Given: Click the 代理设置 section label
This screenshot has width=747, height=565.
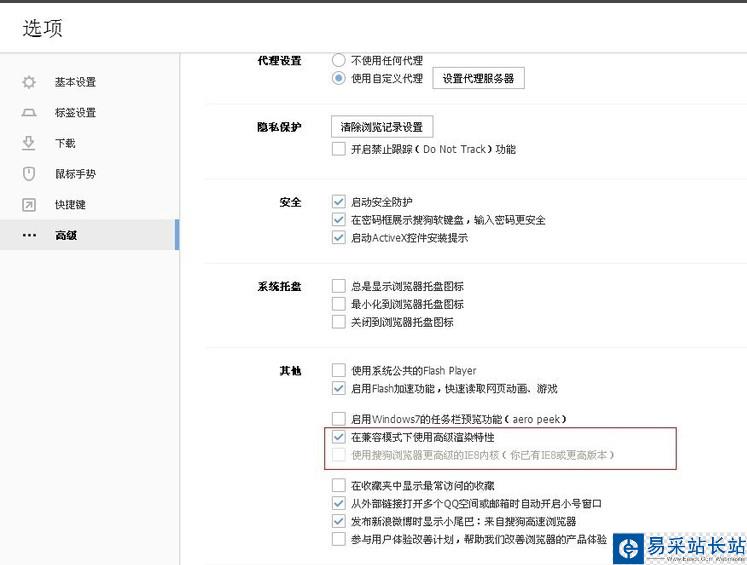Looking at the screenshot, I should (279, 61).
